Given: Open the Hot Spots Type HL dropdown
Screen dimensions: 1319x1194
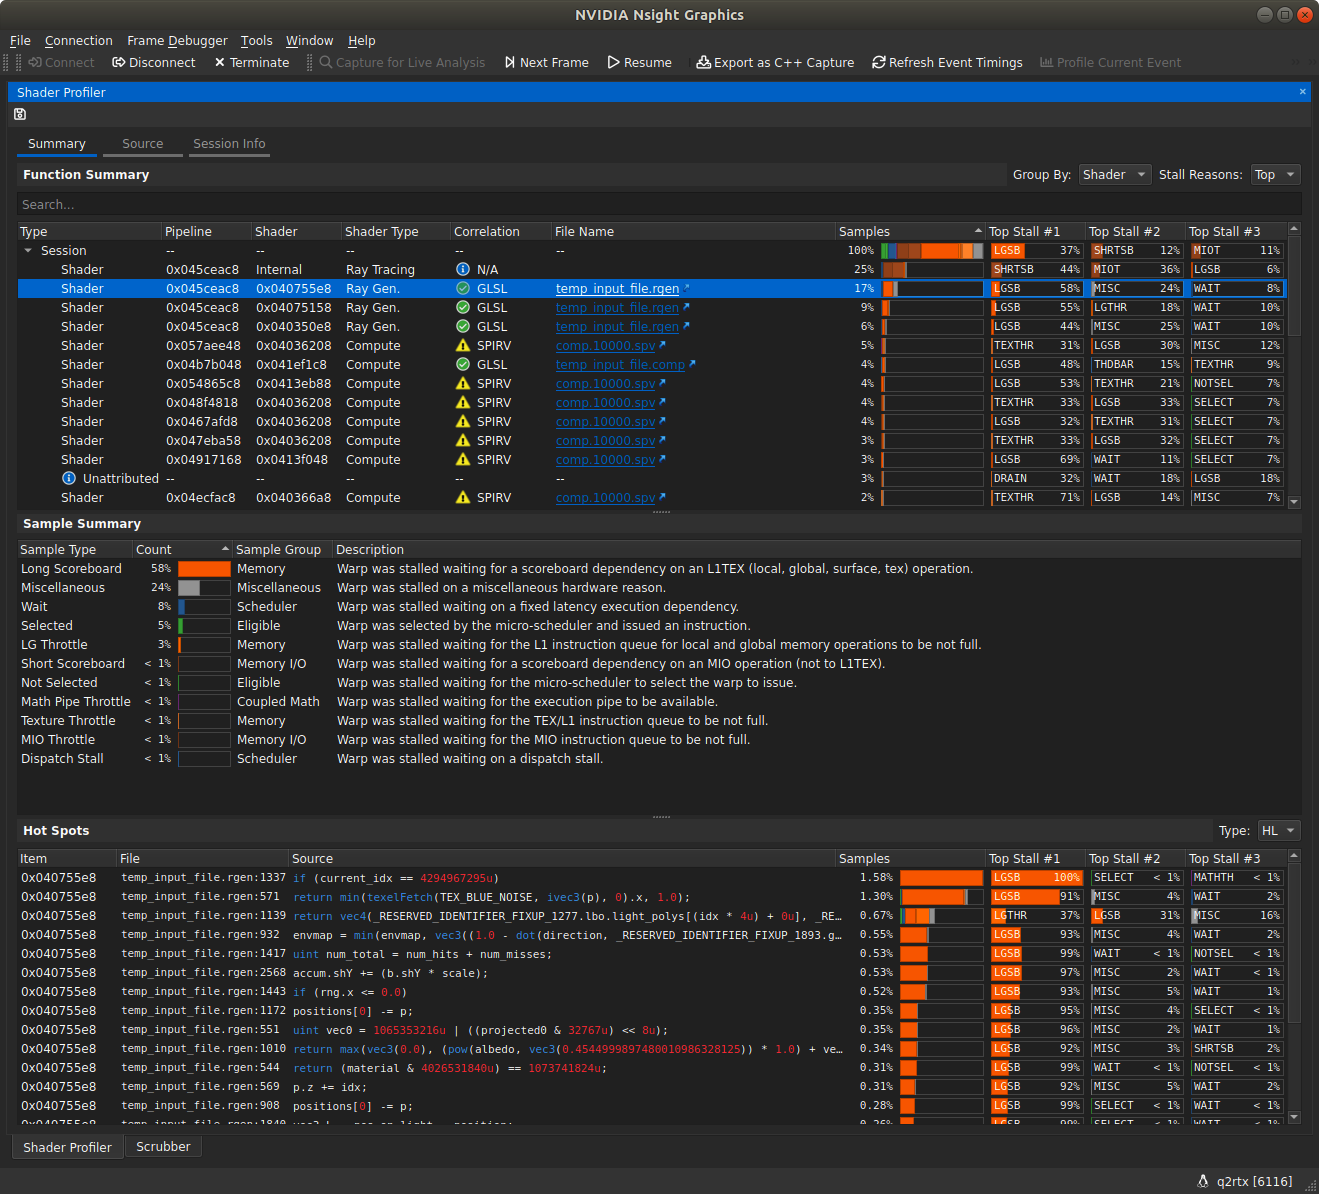Looking at the screenshot, I should click(x=1278, y=830).
